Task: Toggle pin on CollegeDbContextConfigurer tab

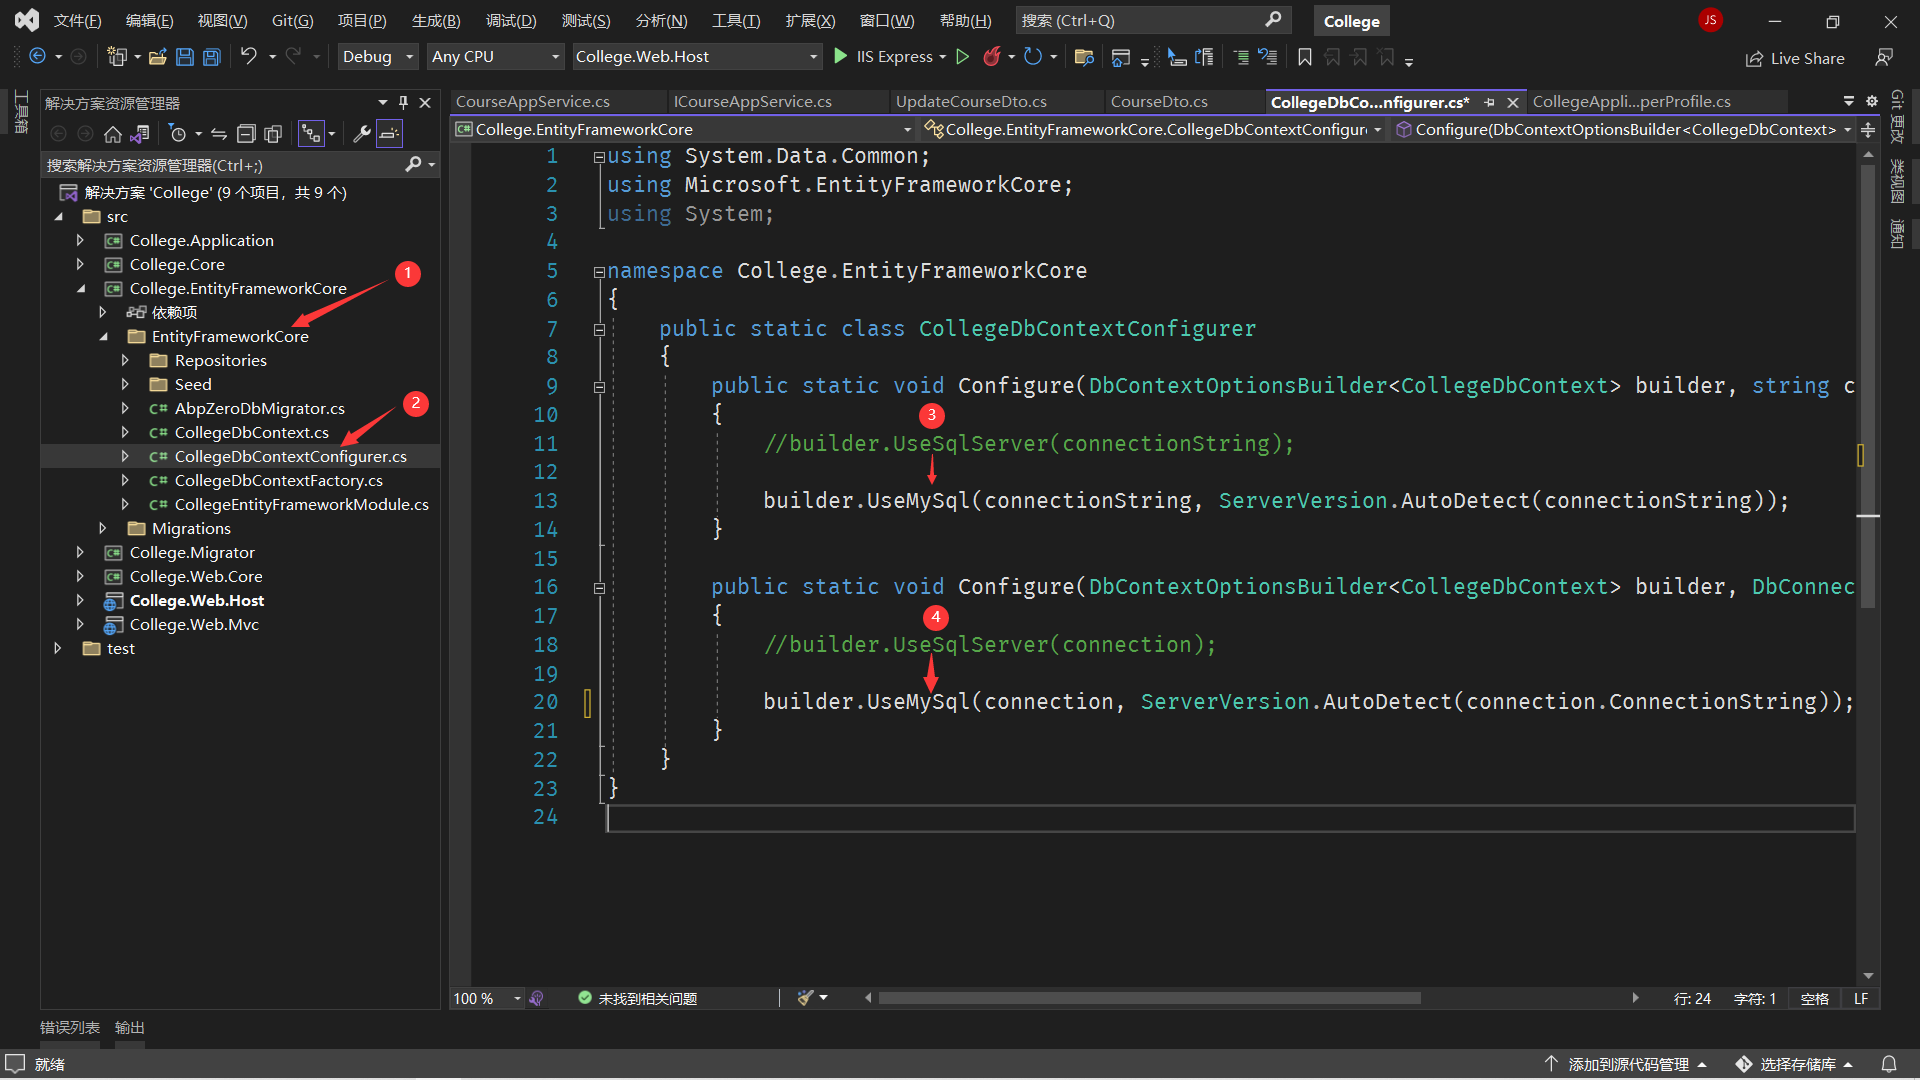Action: coord(1490,102)
